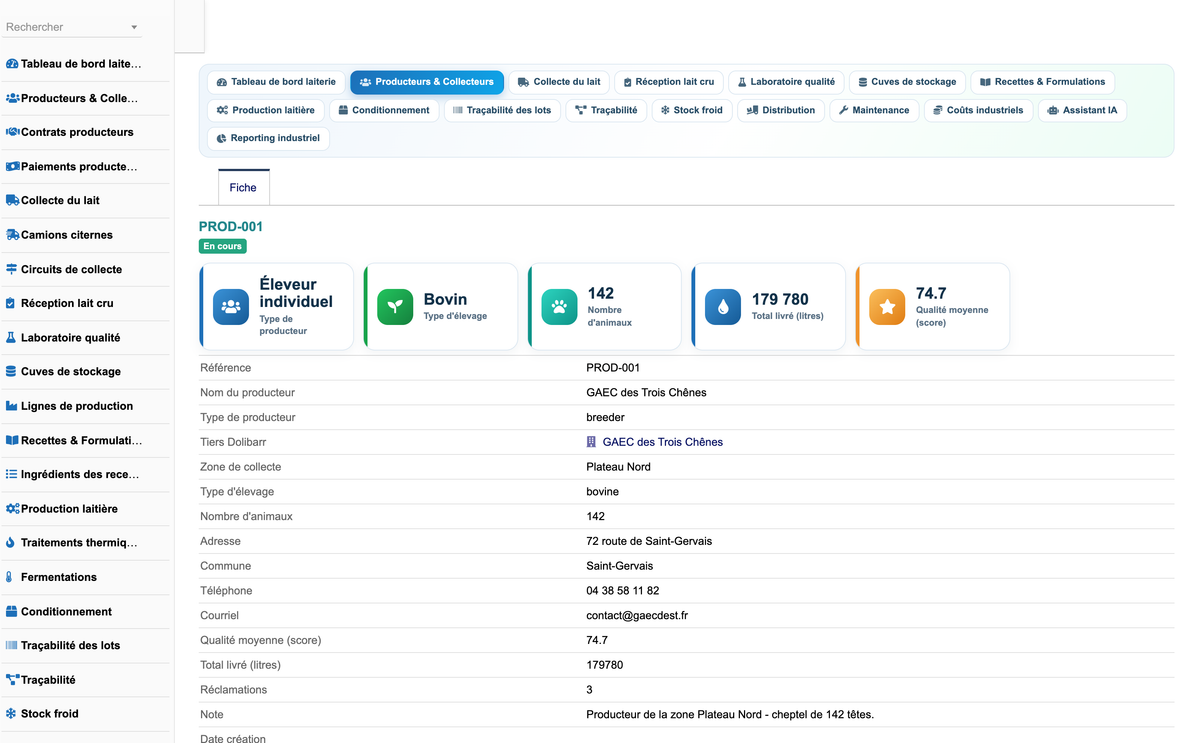Select the email contact@gaecdest.fr value

tap(637, 616)
